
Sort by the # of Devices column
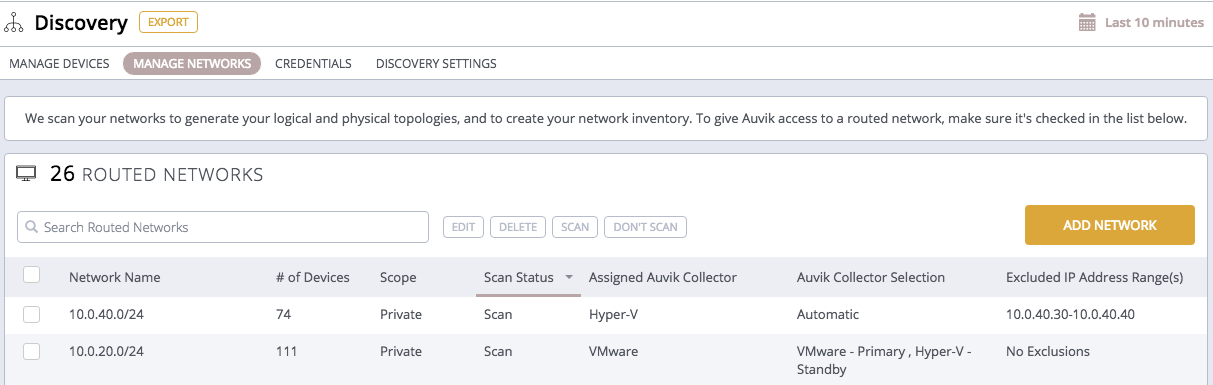(312, 277)
